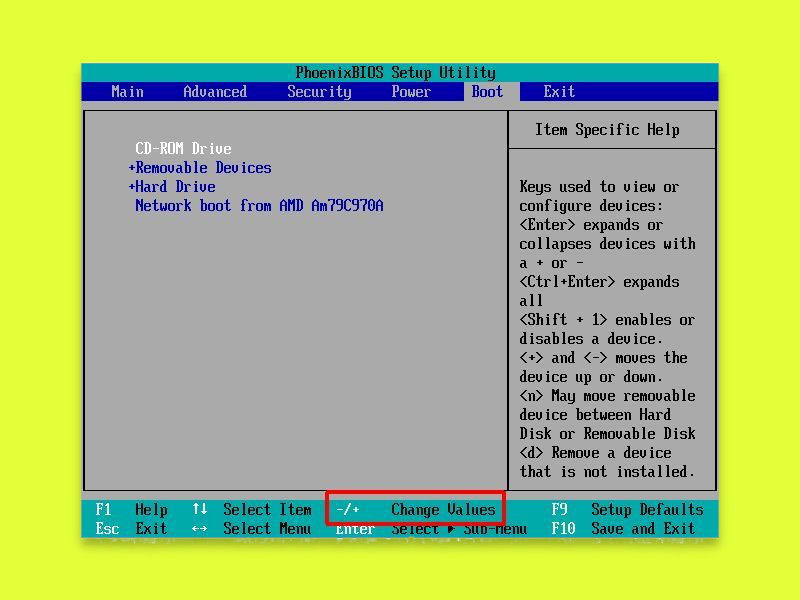
Task: Click the F9 Setup Defaults hint
Action: (627, 510)
